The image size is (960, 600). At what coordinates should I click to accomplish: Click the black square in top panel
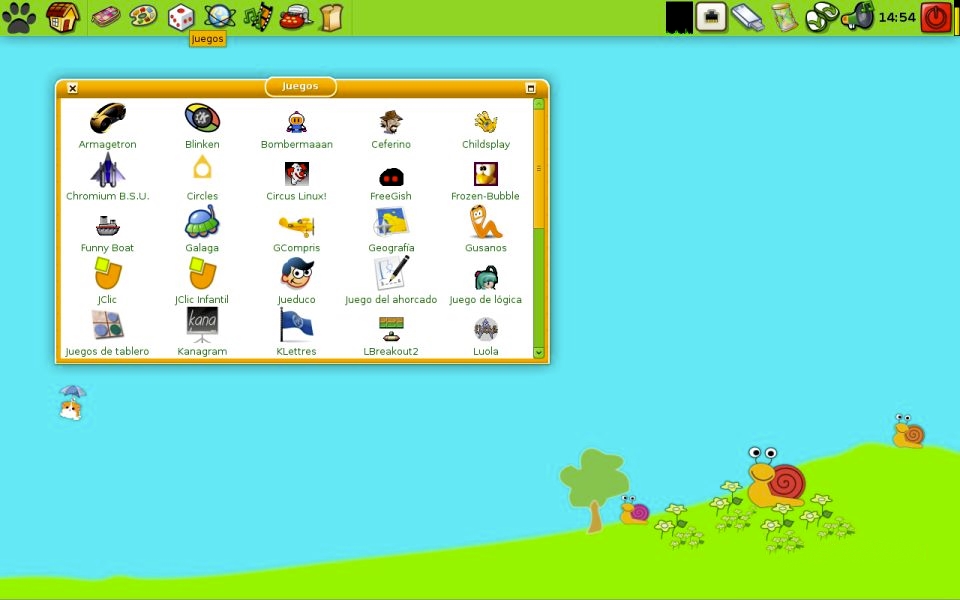coord(680,17)
